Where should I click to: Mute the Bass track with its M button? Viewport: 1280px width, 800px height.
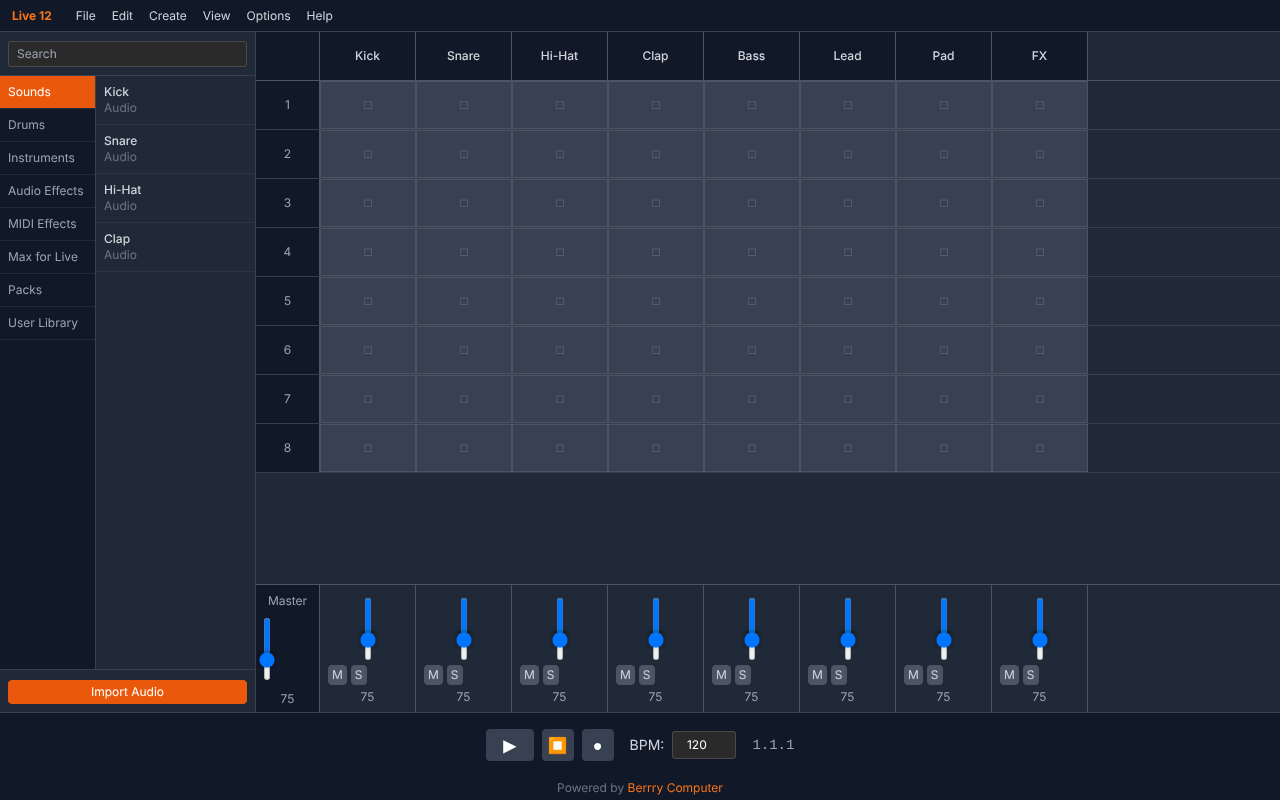point(721,675)
